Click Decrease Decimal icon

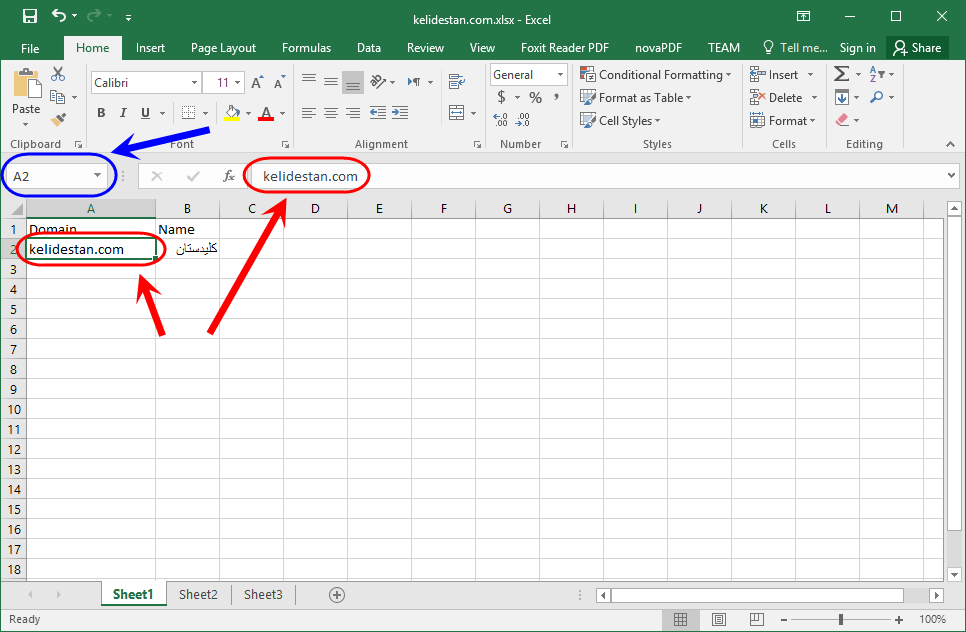[522, 120]
